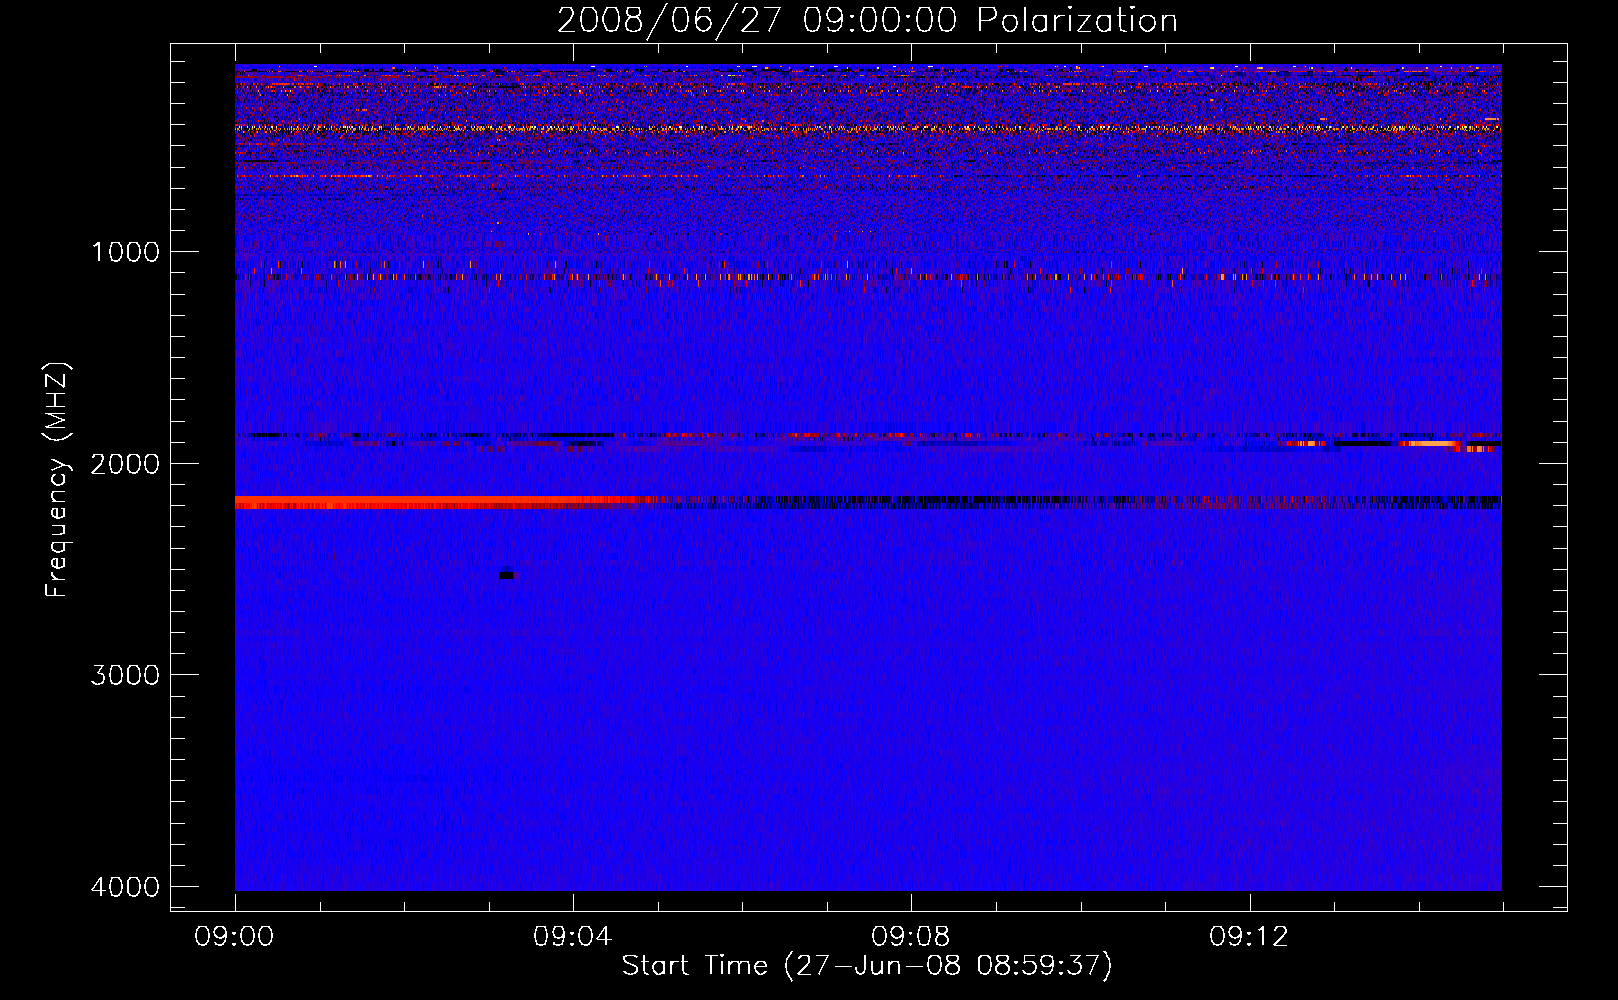Screen dimensions: 1618x1000
Task: Click the bright orange patch near 1900 MHz at right
Action: [1428, 443]
